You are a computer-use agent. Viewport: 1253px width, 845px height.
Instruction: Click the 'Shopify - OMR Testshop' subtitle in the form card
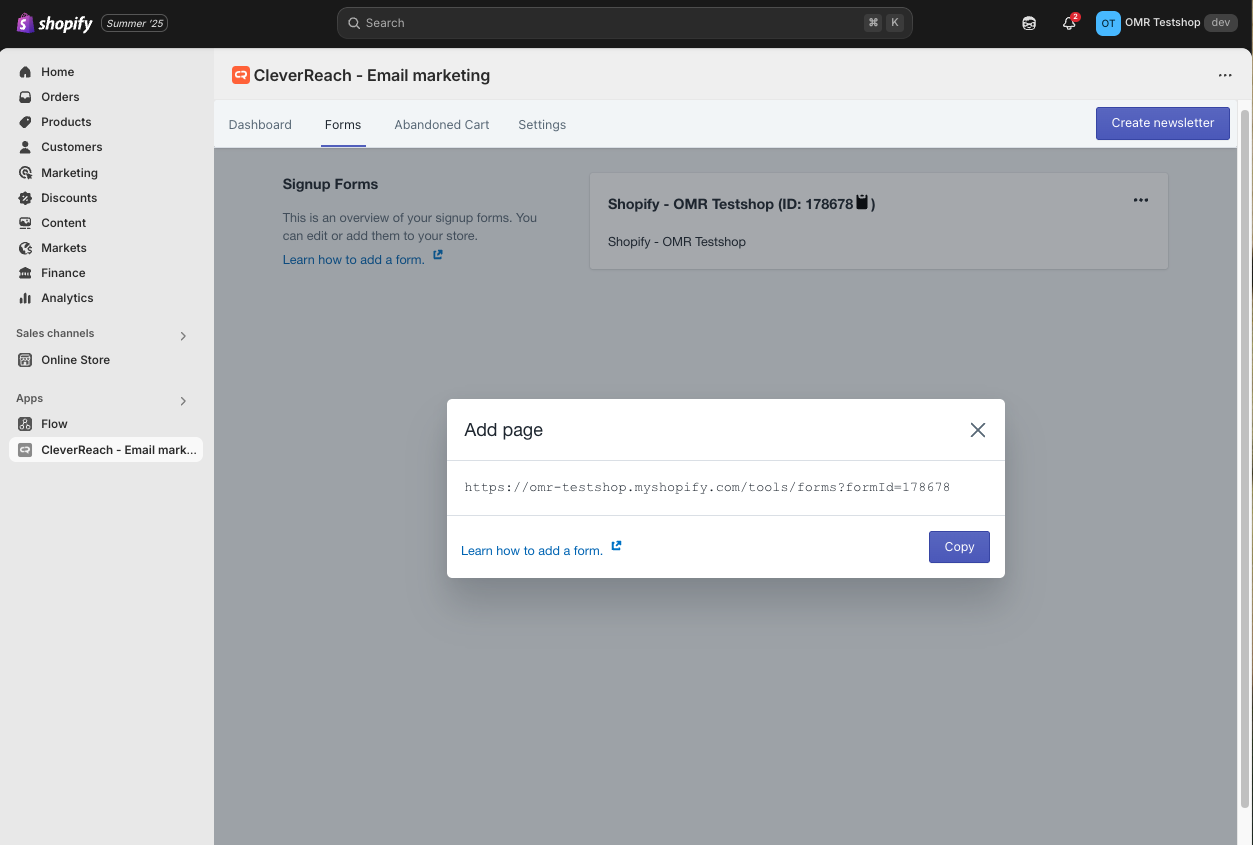point(677,242)
